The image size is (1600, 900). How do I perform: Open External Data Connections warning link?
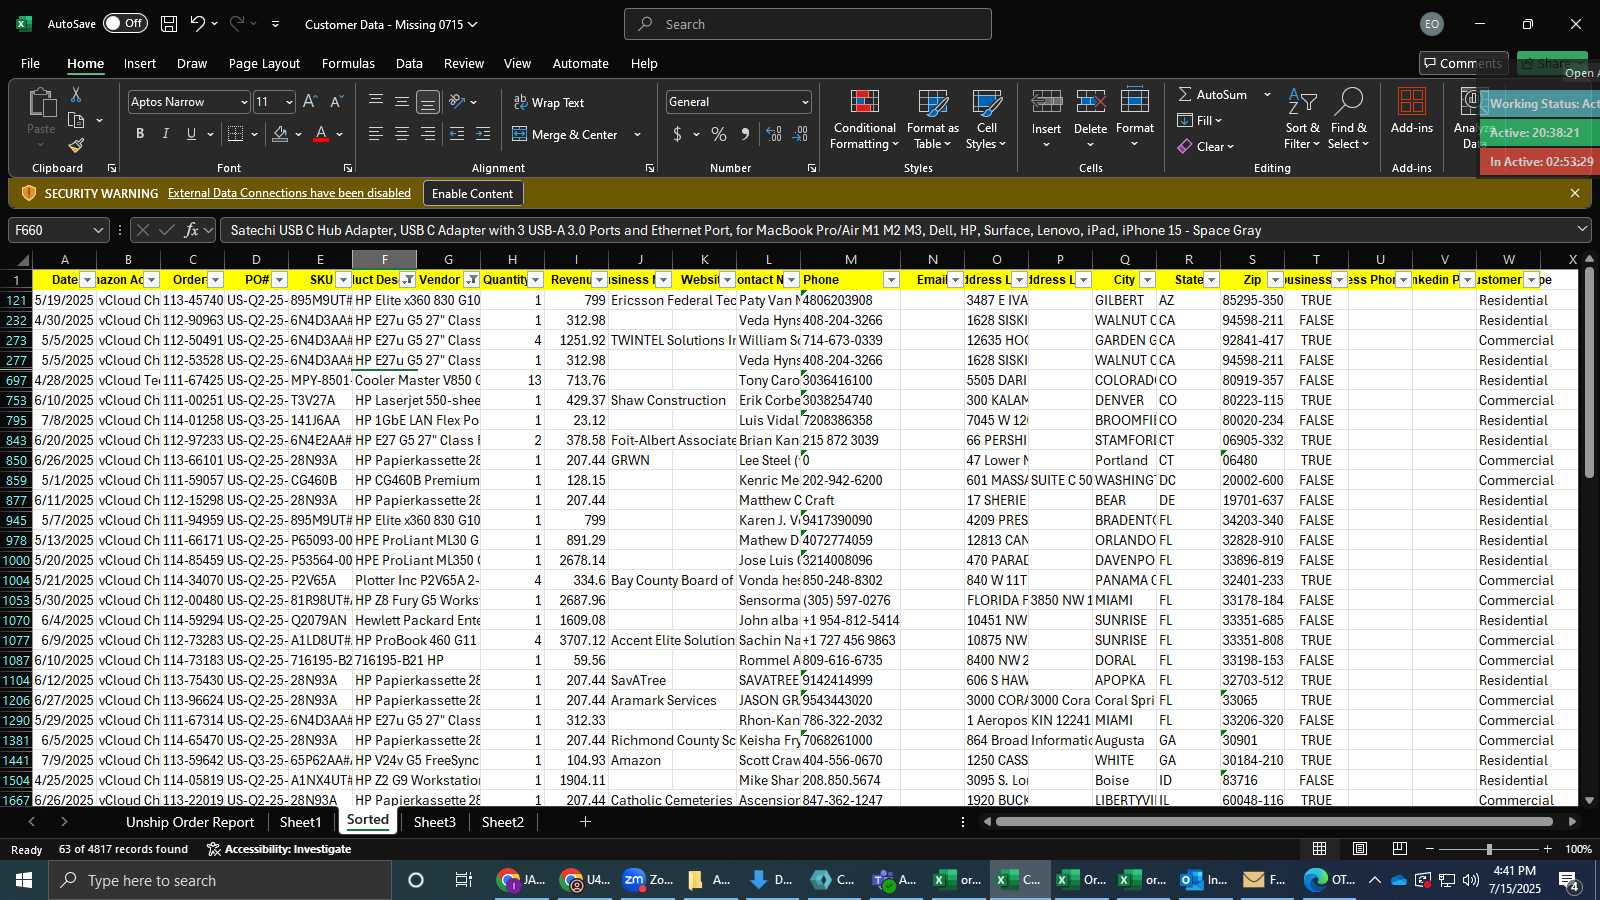point(289,193)
